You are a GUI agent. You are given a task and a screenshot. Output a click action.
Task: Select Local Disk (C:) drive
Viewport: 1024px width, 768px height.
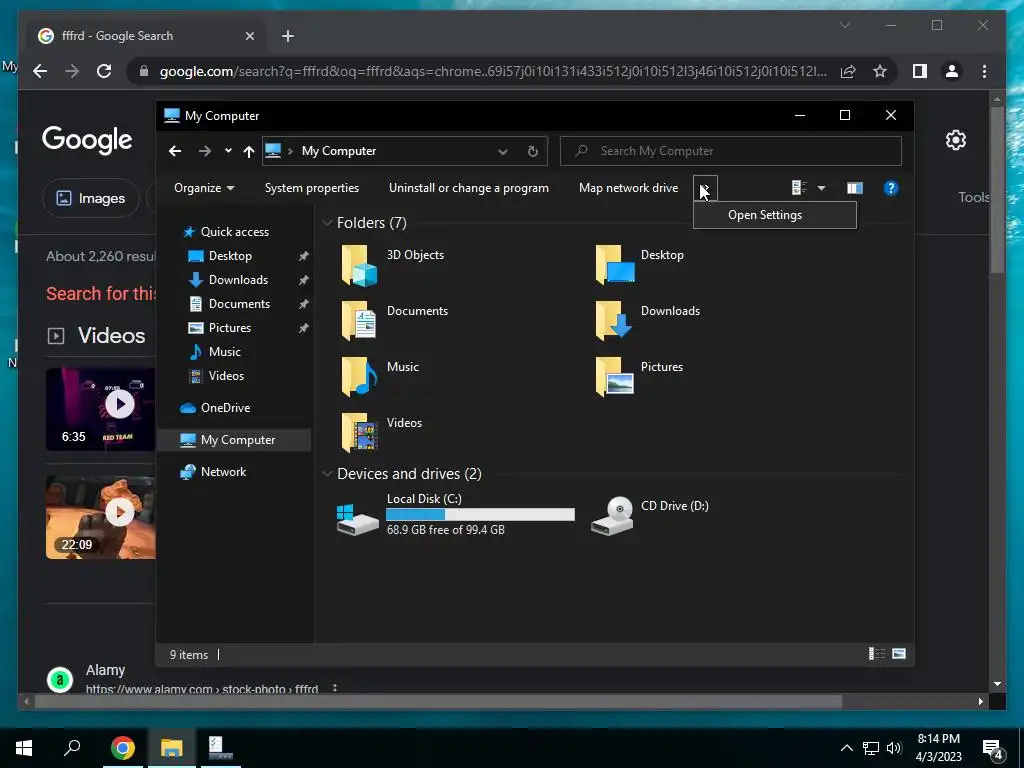coord(455,514)
